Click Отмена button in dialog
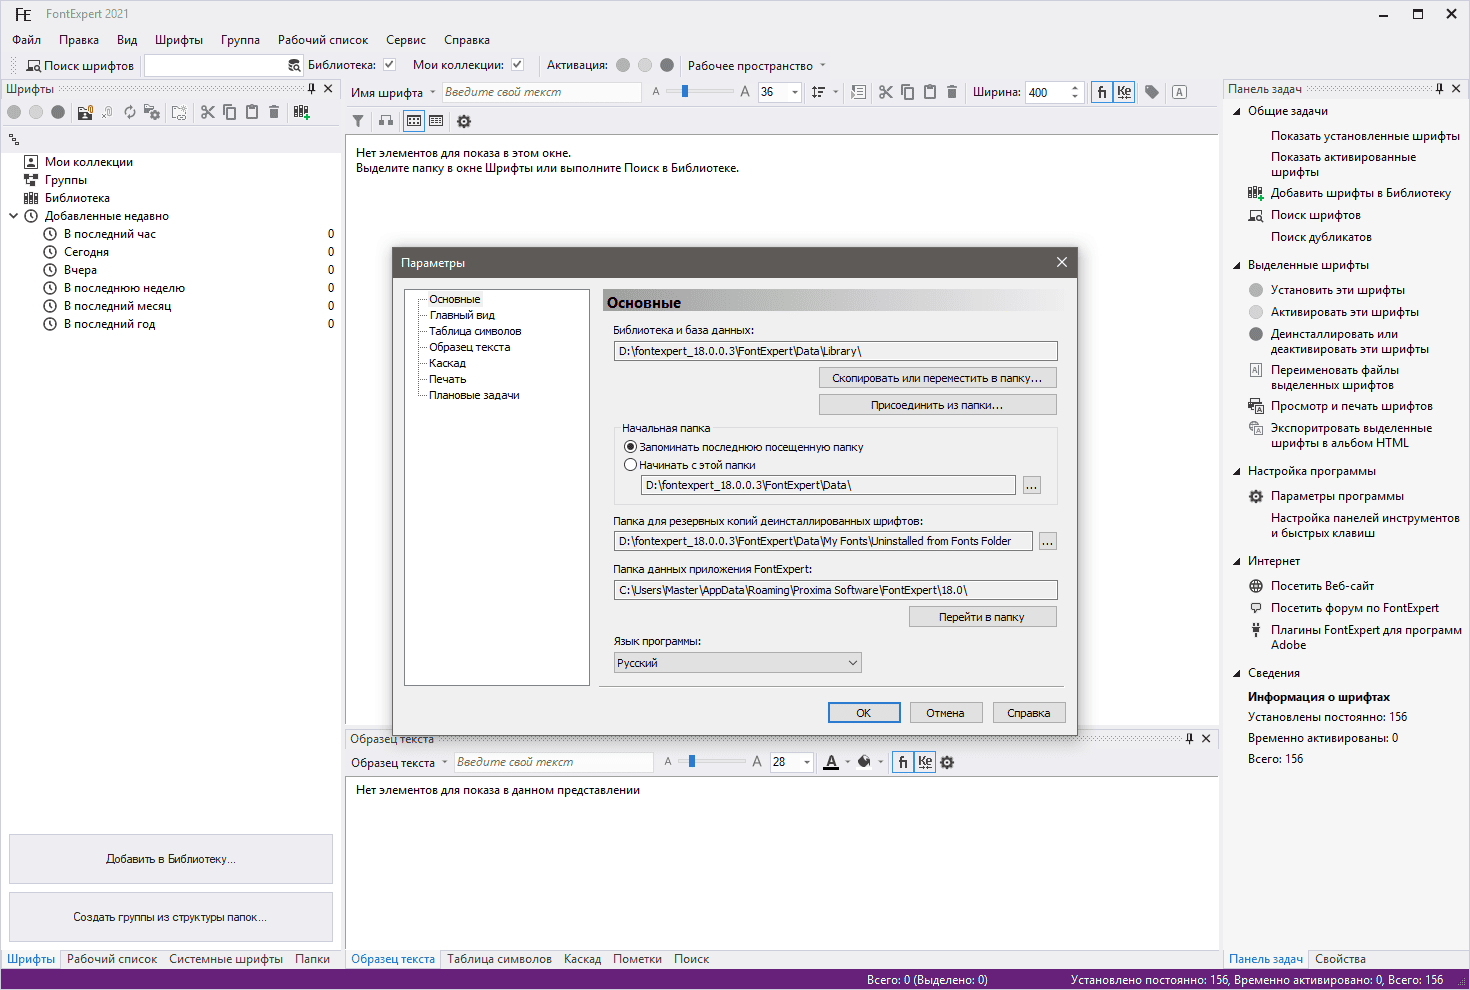Screen dimensions: 1470x990 click(945, 713)
